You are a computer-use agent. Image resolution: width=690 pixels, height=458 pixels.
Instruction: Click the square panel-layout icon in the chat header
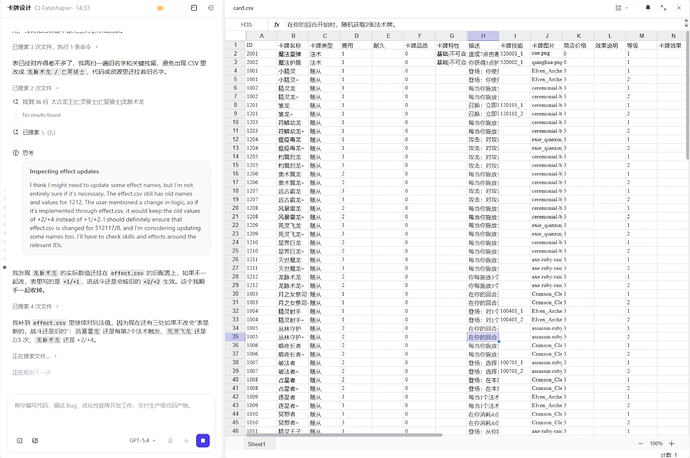coord(194,8)
